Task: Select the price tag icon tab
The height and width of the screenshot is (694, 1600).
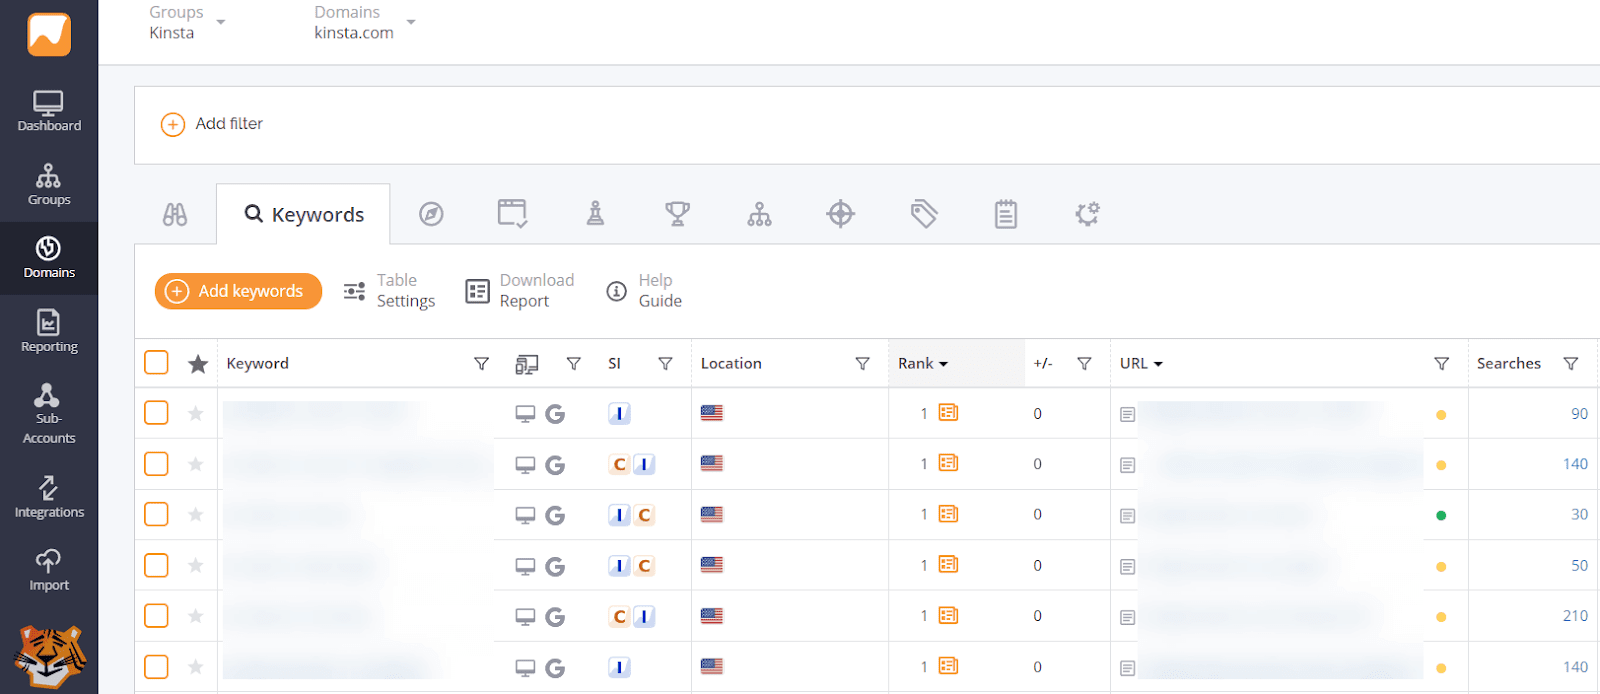Action: (923, 214)
